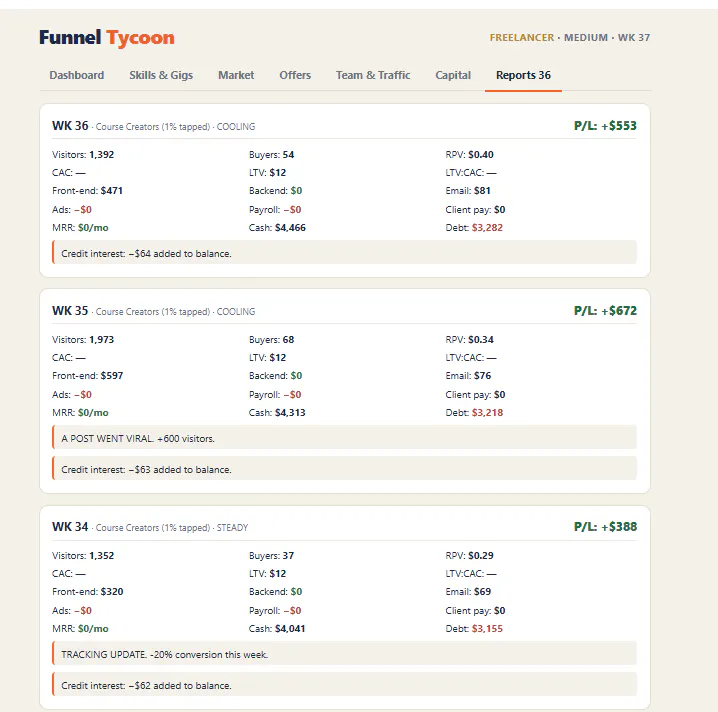Image resolution: width=718 pixels, height=712 pixels.
Task: Click Email: $69 value
Action: tap(468, 592)
